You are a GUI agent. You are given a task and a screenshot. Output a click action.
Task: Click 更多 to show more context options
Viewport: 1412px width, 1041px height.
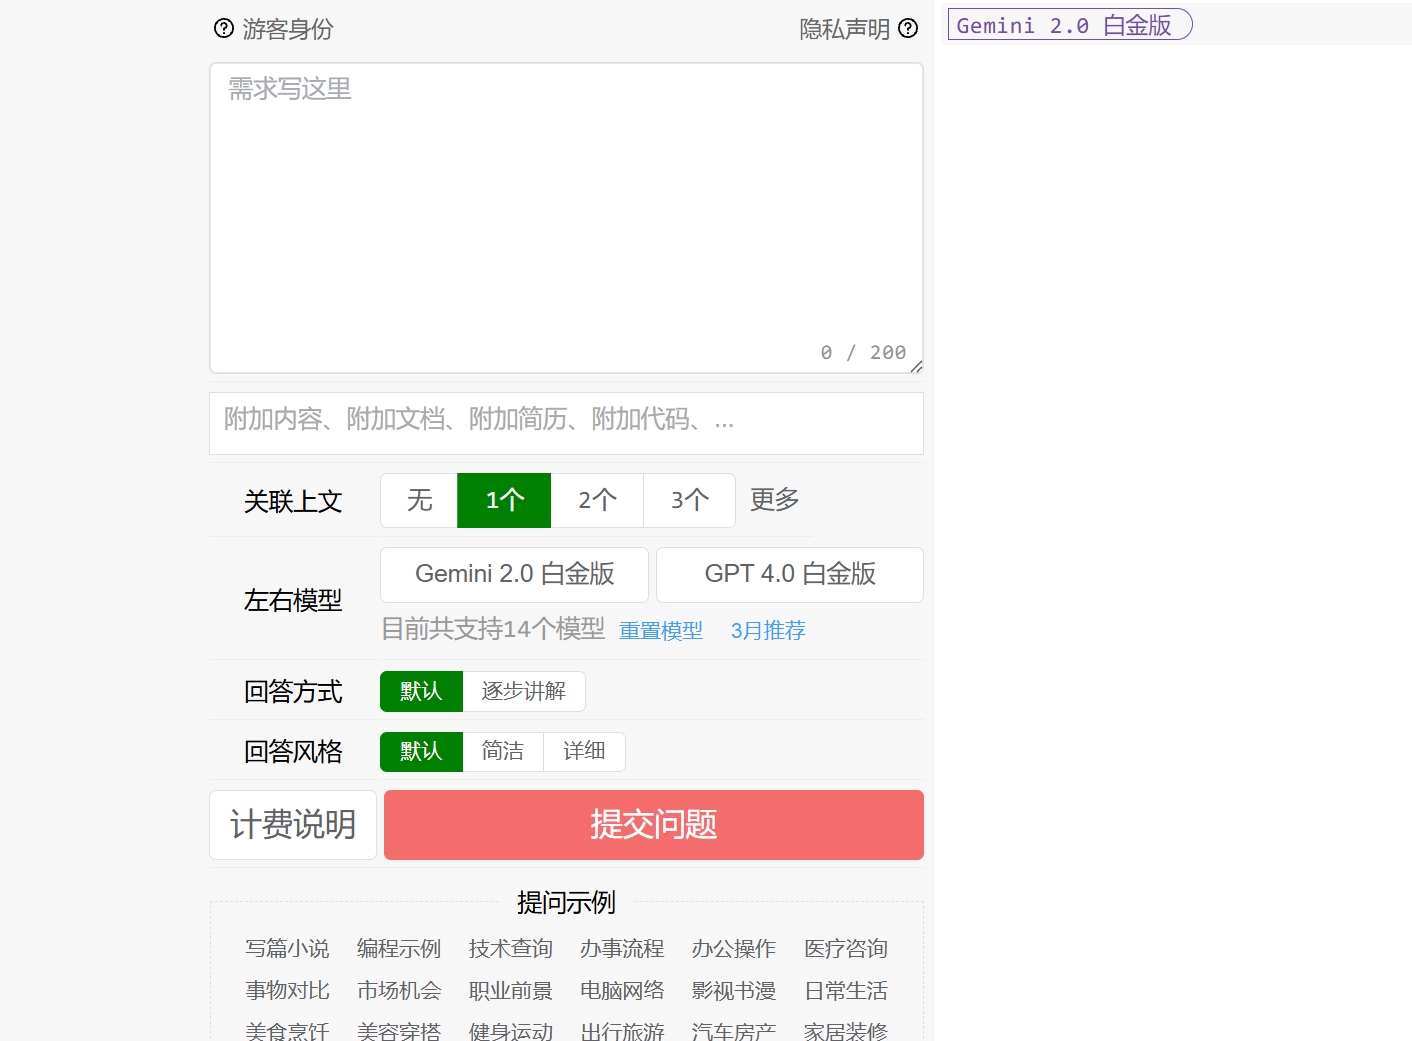(x=772, y=500)
